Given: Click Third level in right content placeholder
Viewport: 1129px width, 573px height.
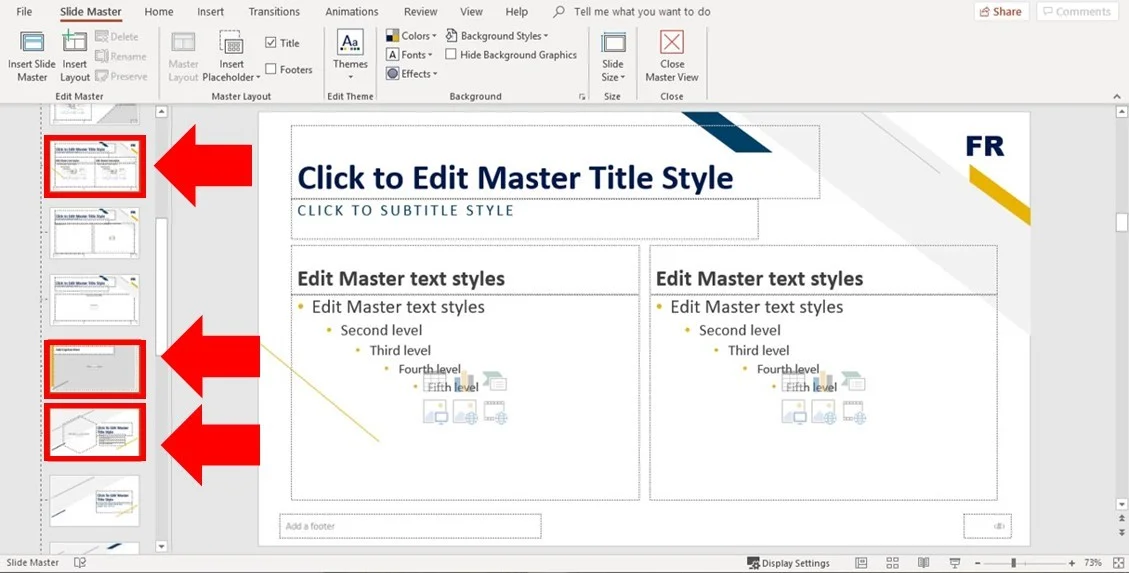Looking at the screenshot, I should 758,351.
